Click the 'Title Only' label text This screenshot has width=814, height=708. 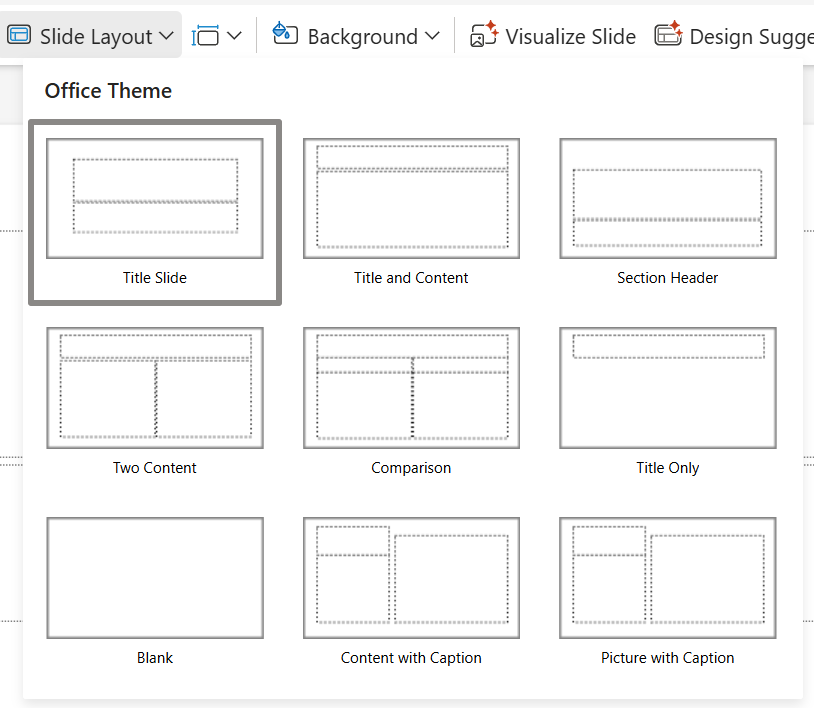coord(668,468)
